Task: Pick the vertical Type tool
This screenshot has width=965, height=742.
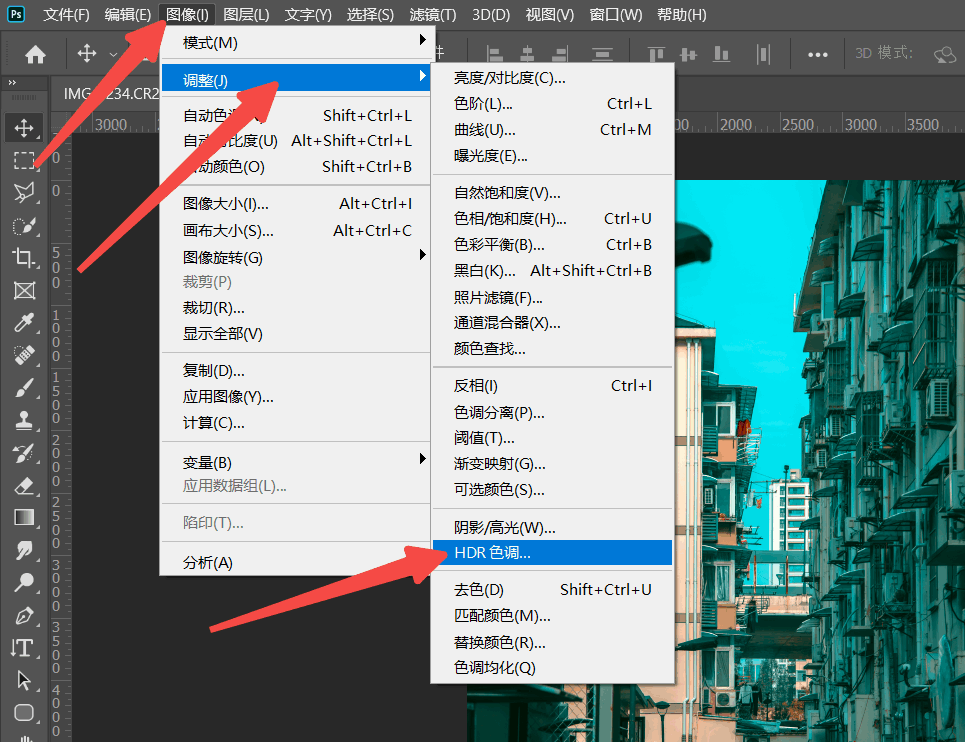Action: coord(24,648)
